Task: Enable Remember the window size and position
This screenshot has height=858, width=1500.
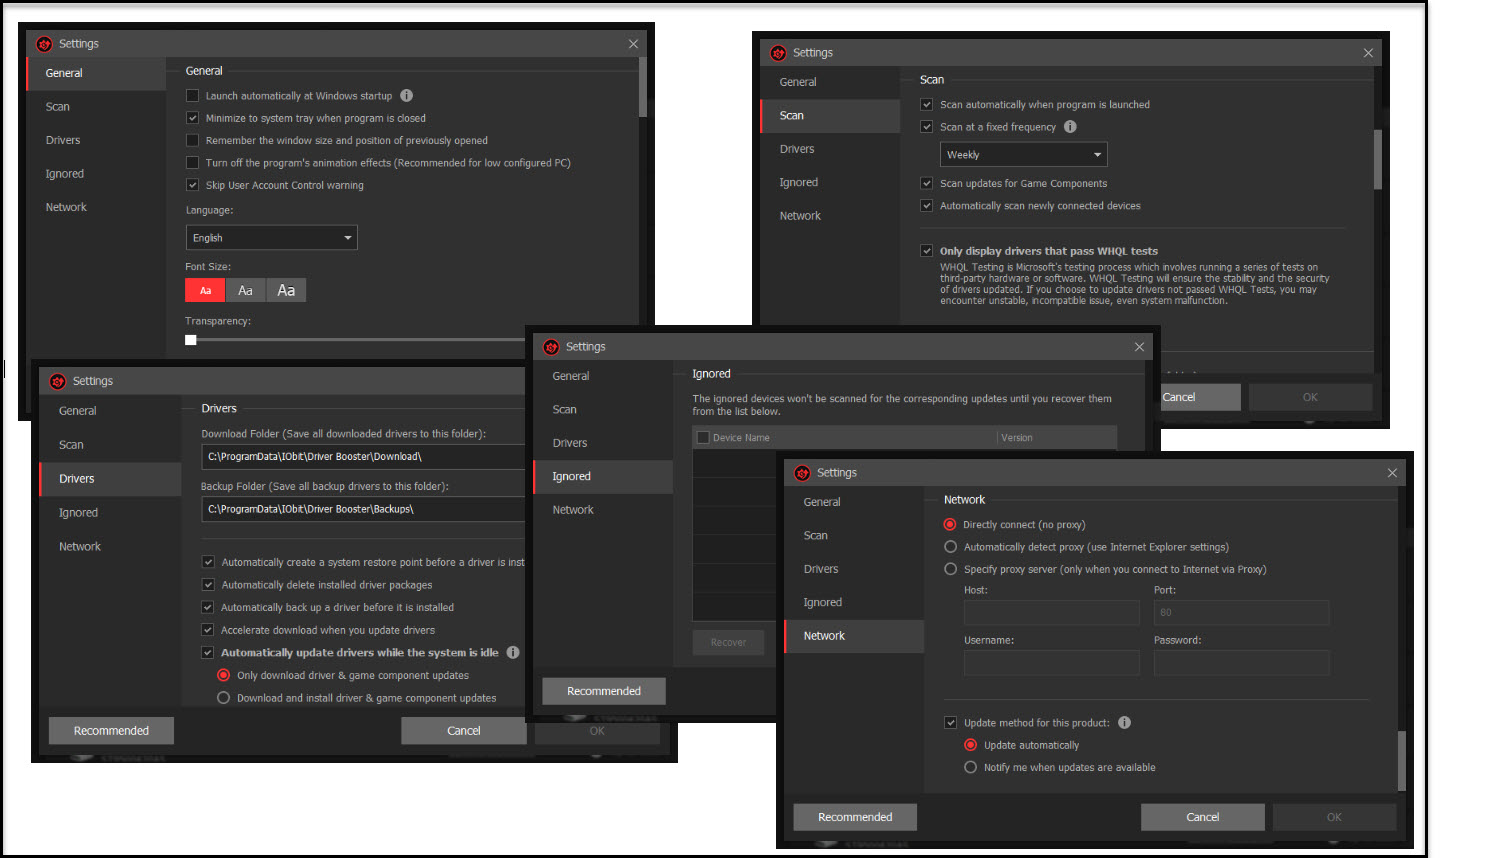Action: point(192,141)
